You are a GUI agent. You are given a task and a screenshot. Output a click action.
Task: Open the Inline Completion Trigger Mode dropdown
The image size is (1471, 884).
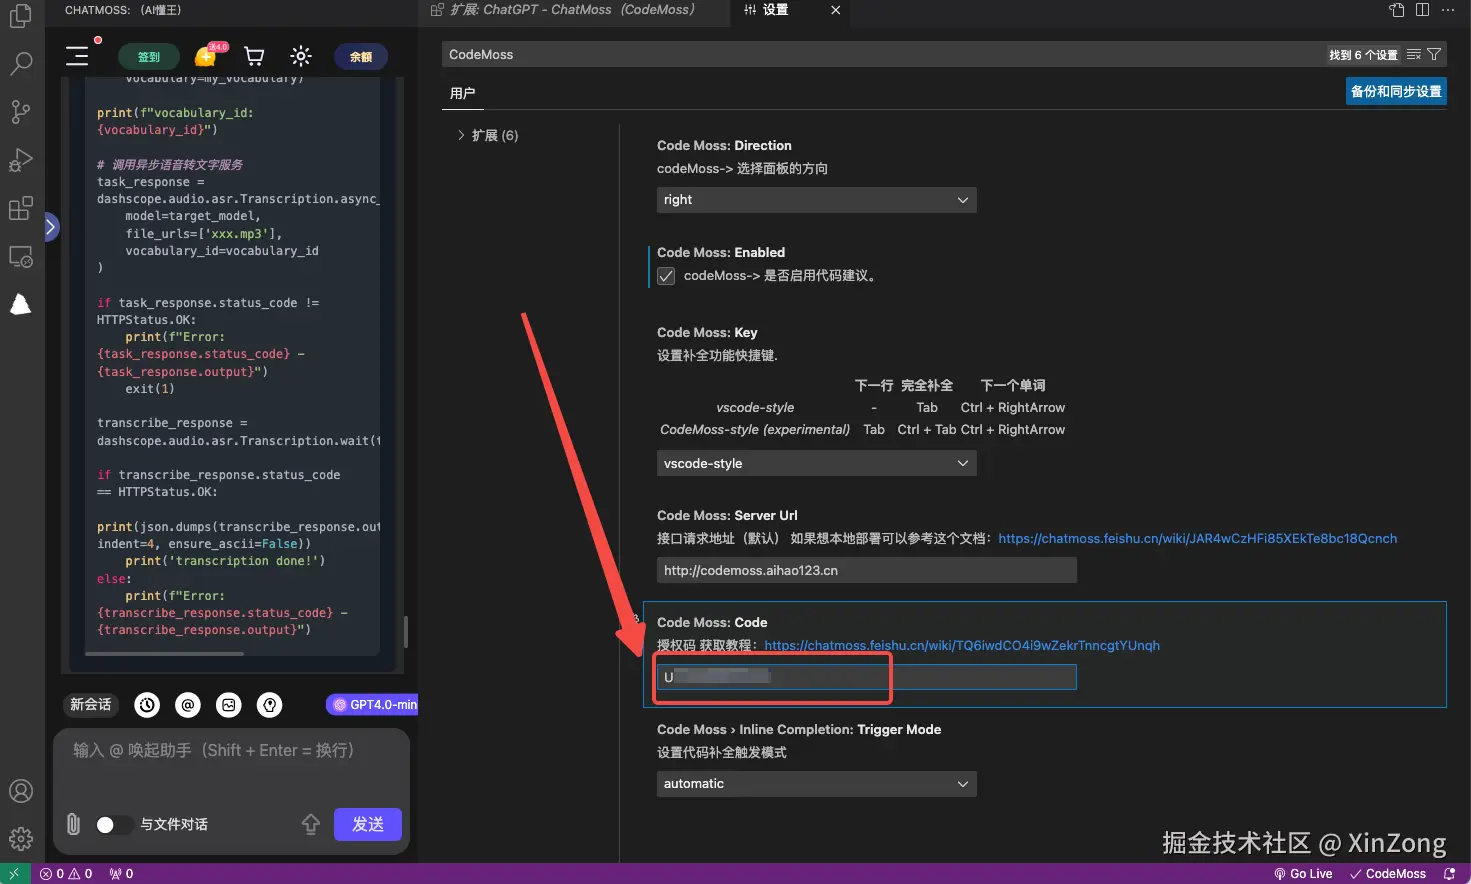pos(816,784)
